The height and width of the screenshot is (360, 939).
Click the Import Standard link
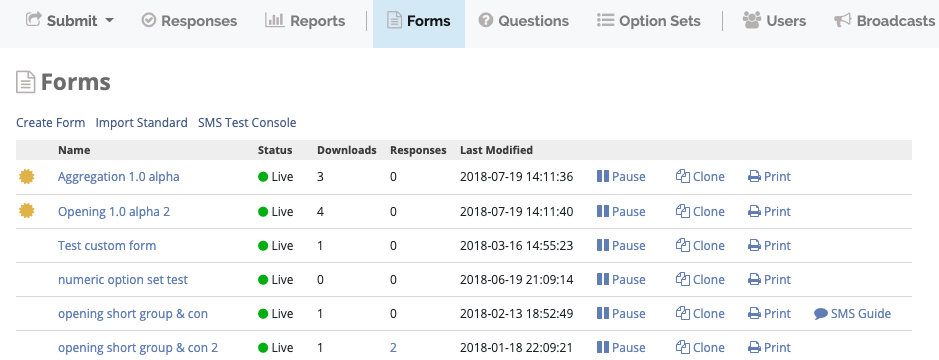(141, 123)
